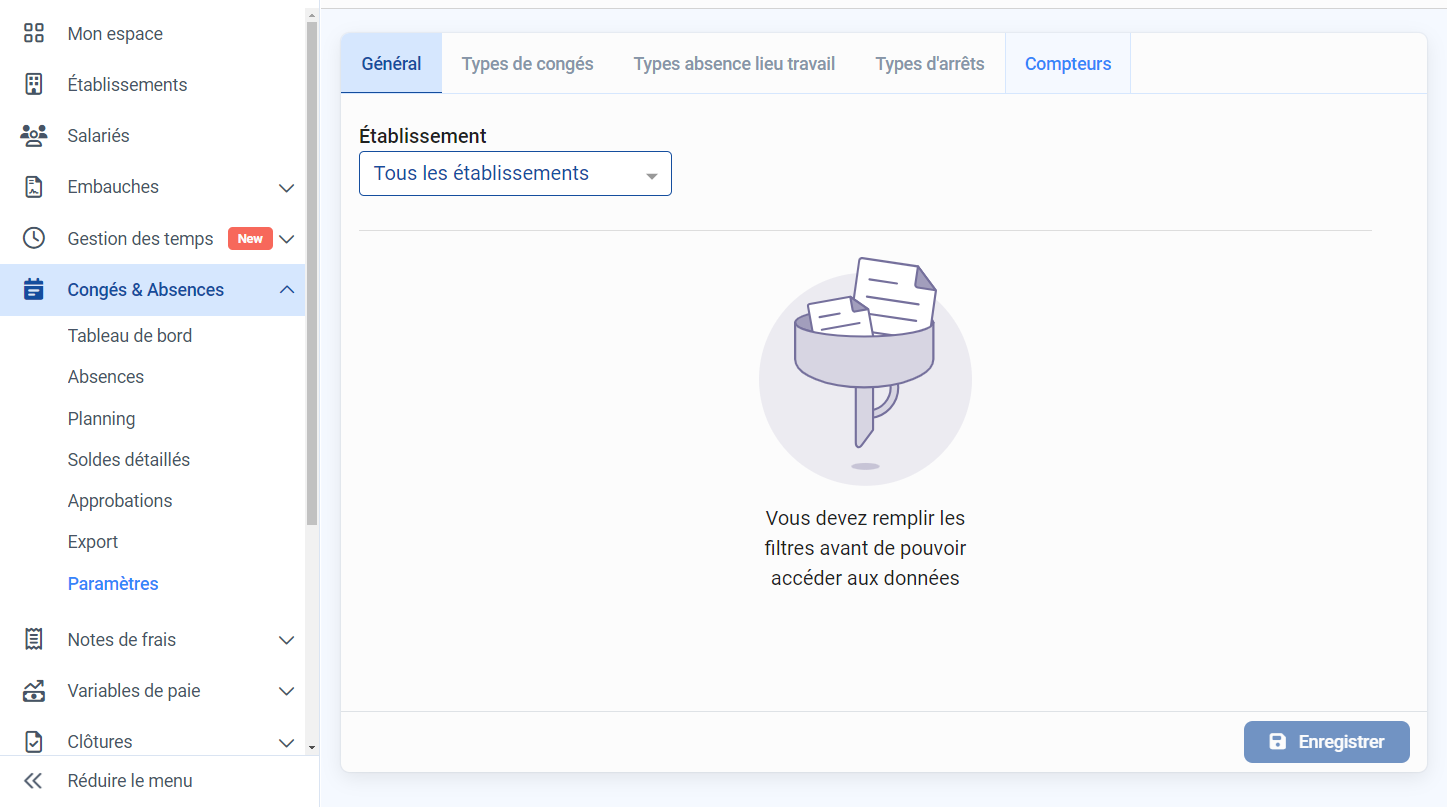Select Paramètres submenu item

(x=113, y=584)
